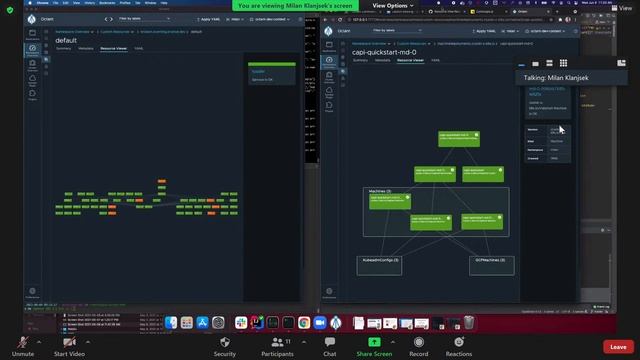640x360 pixels.
Task: Click the green encryption shield icon
Action: 10,10
